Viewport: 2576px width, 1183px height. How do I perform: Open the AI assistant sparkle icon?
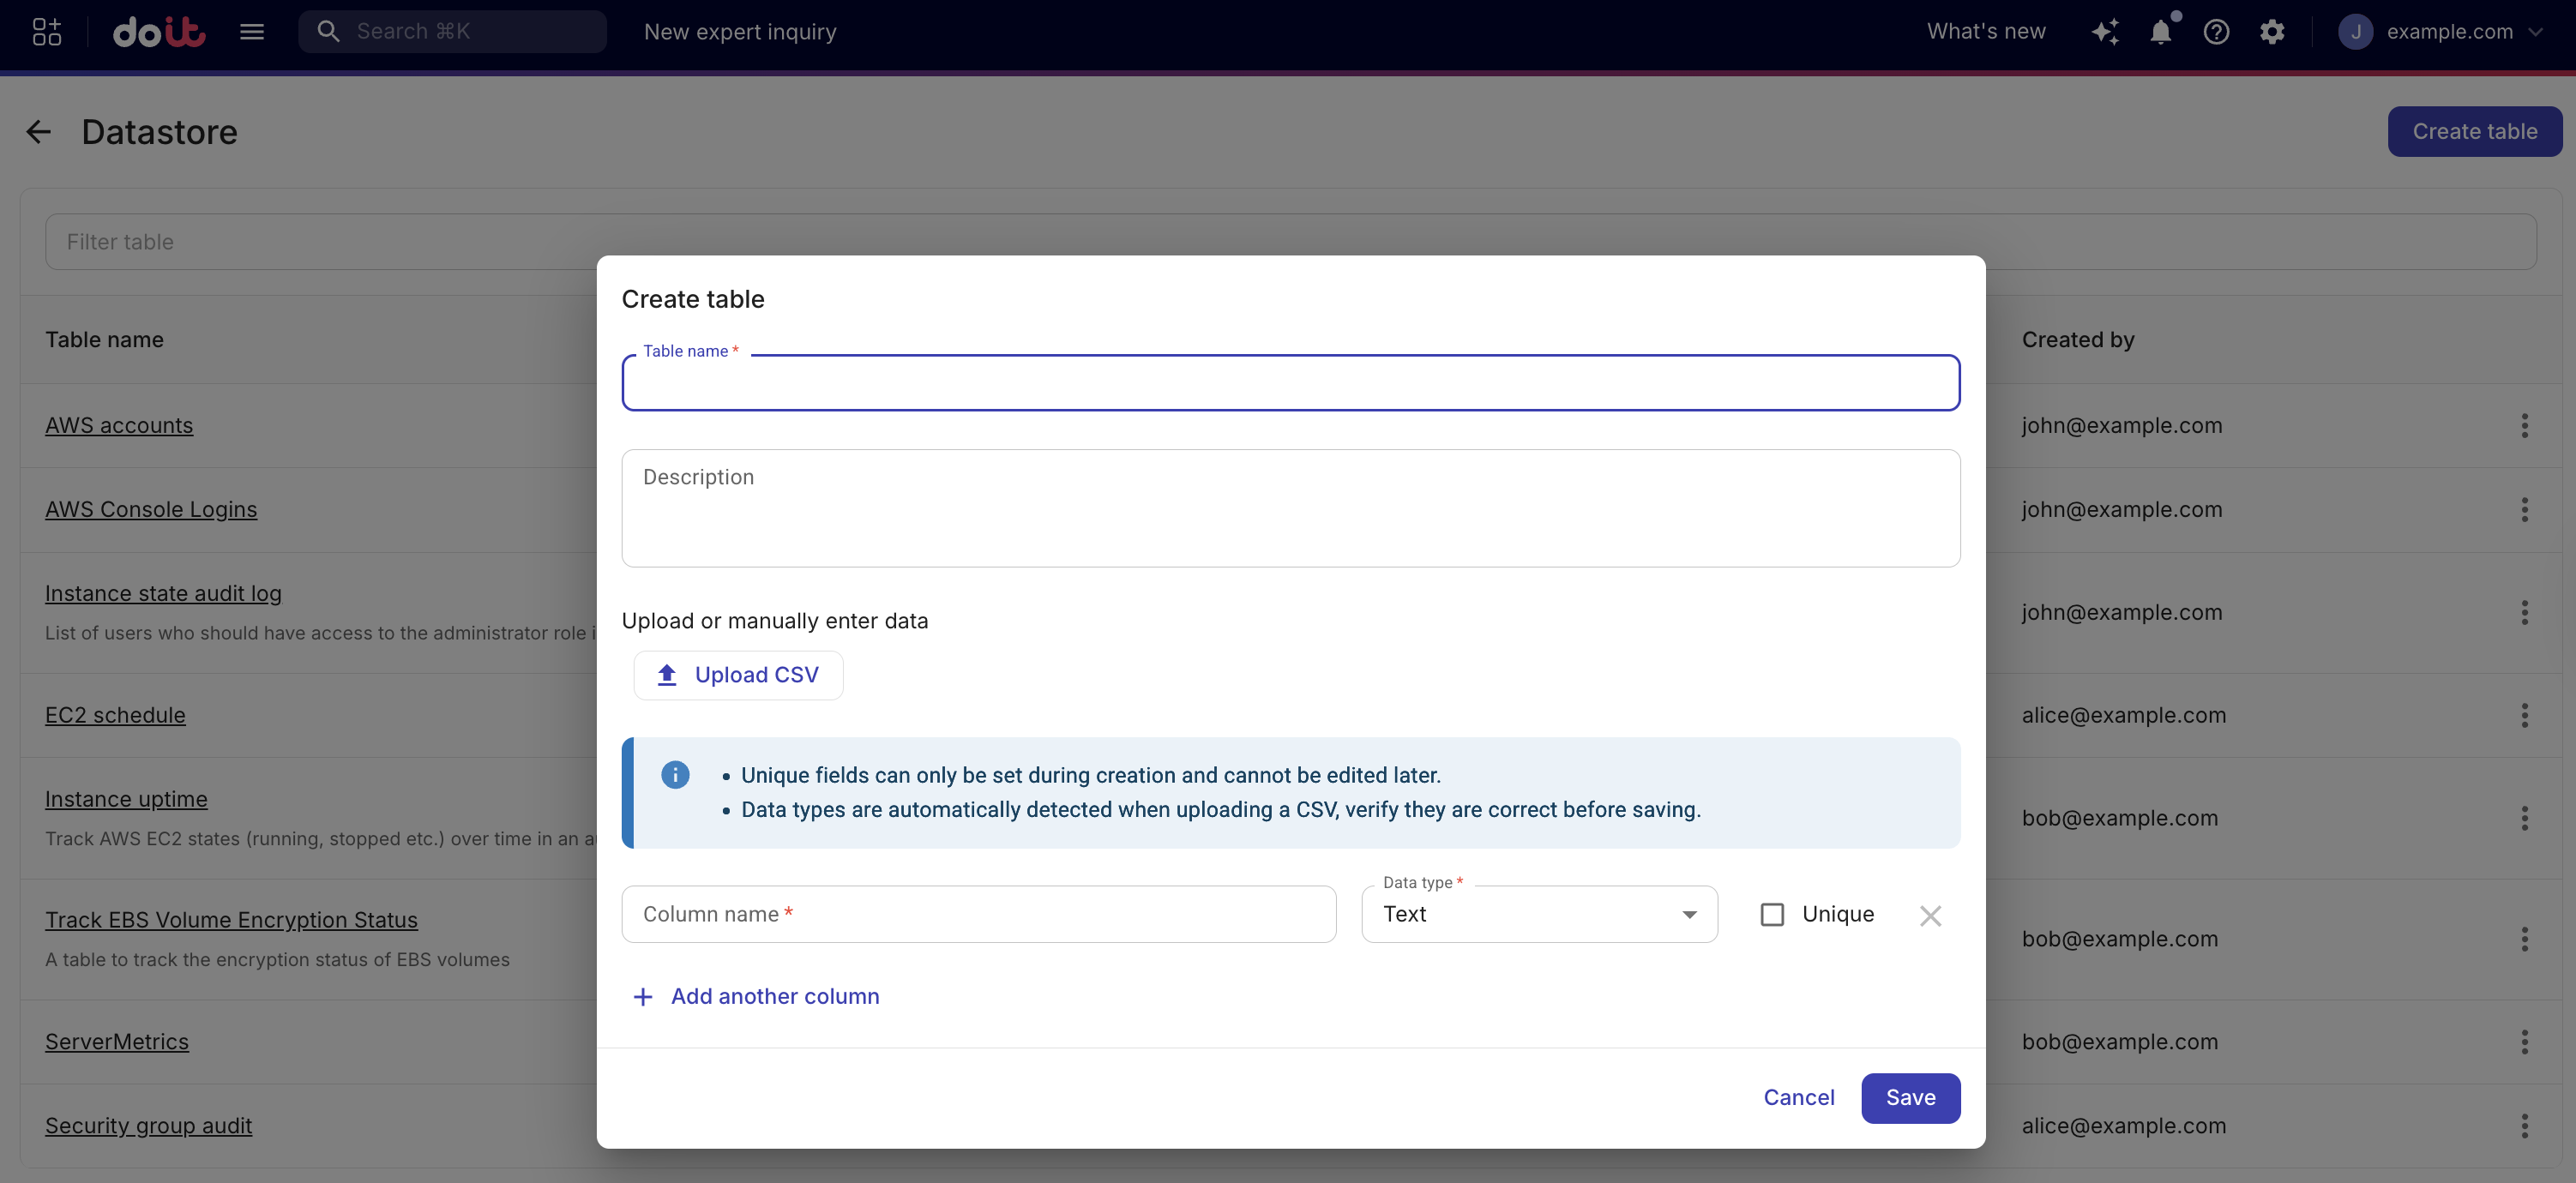click(2106, 31)
